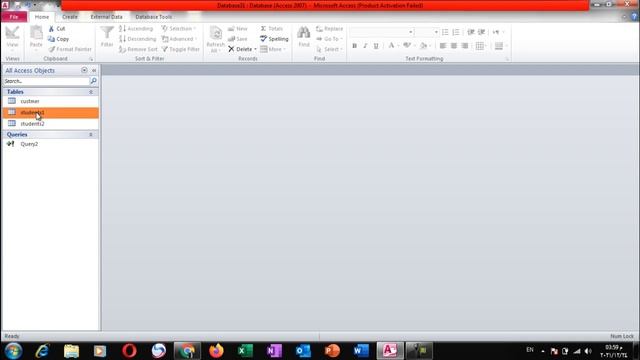640x360 pixels.
Task: Open Excel from the taskbar
Action: [x=245, y=351]
